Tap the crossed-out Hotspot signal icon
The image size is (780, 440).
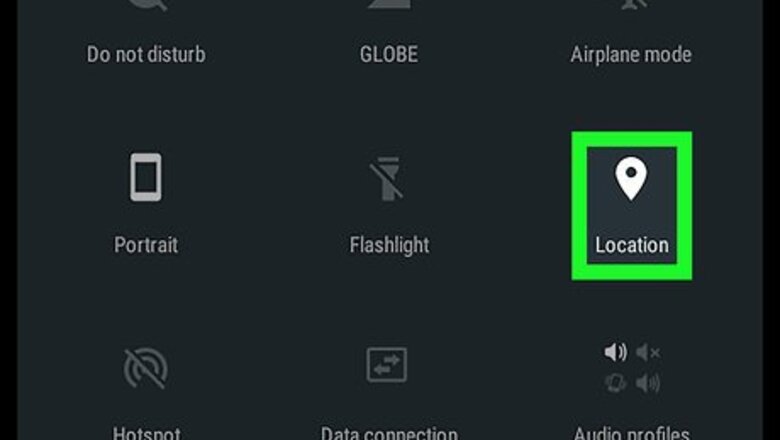[x=145, y=368]
